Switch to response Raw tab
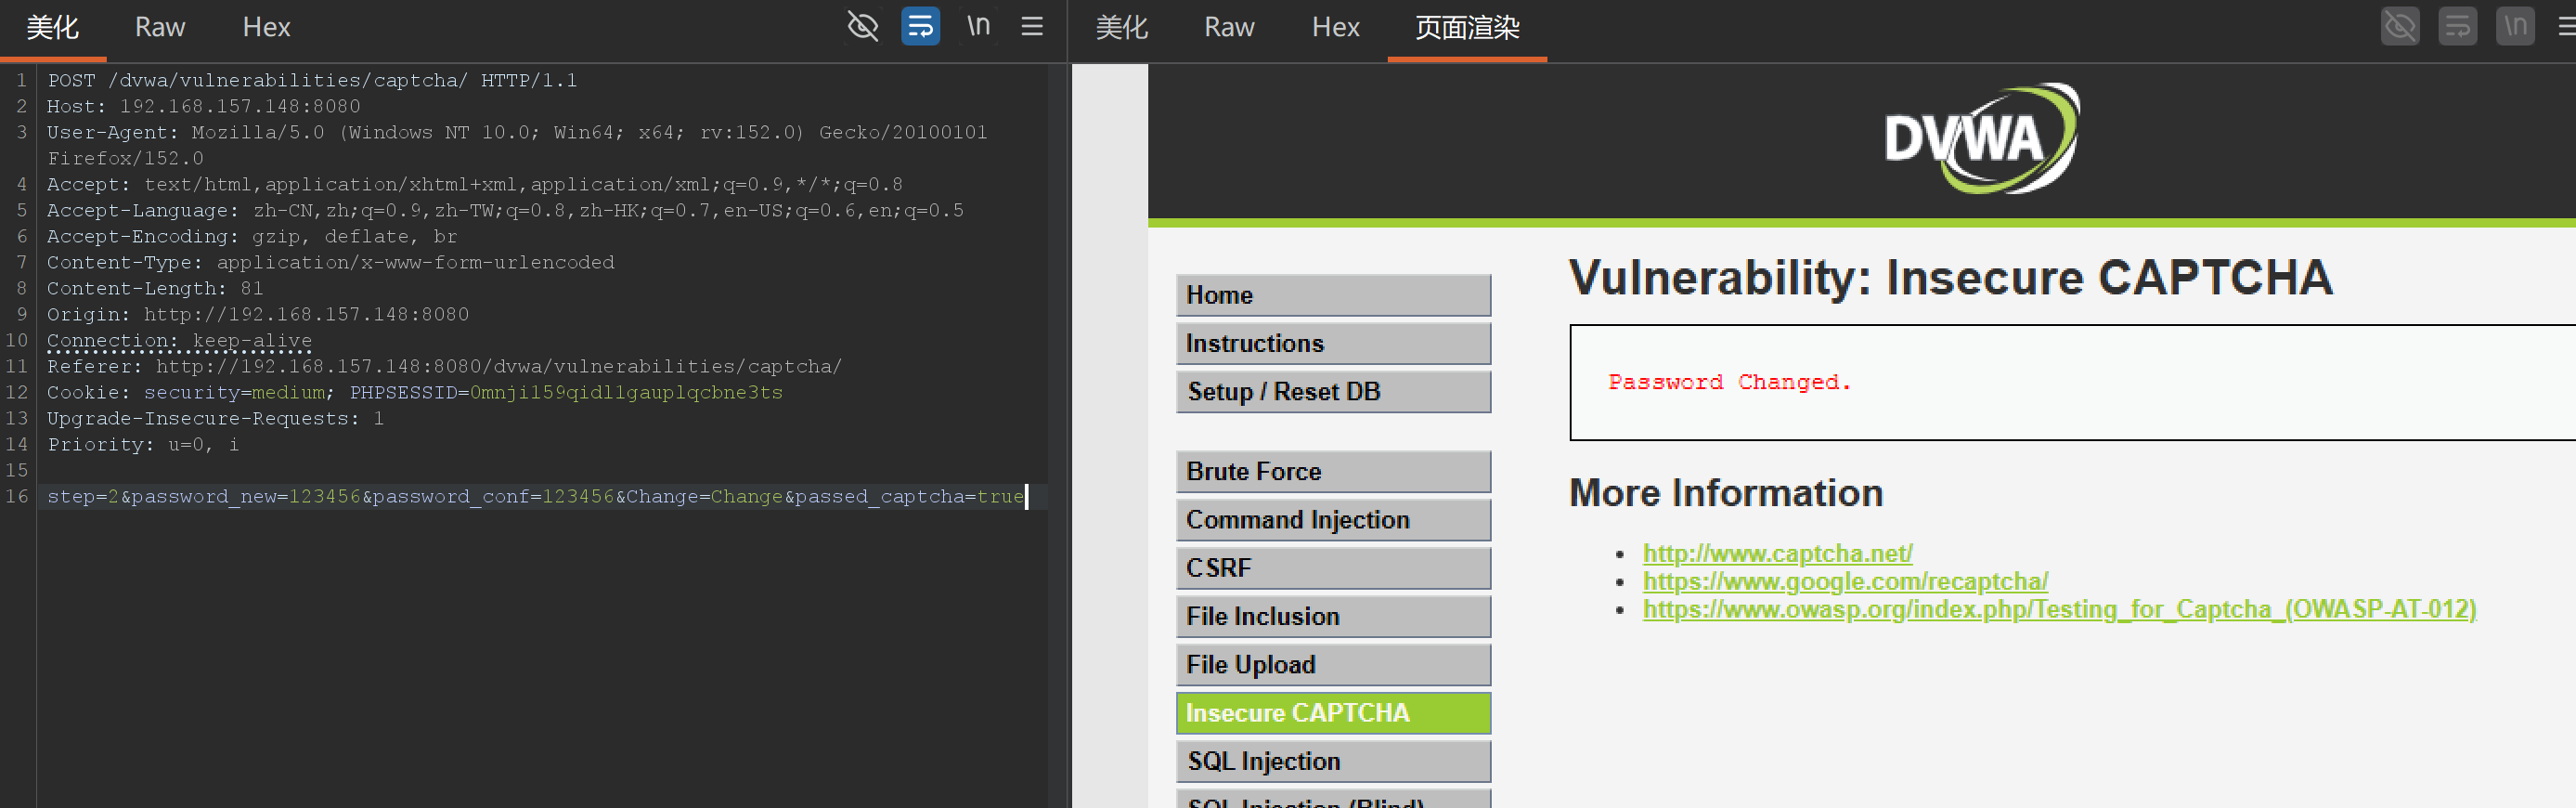Screen dimensions: 2576x808 (x=1229, y=28)
